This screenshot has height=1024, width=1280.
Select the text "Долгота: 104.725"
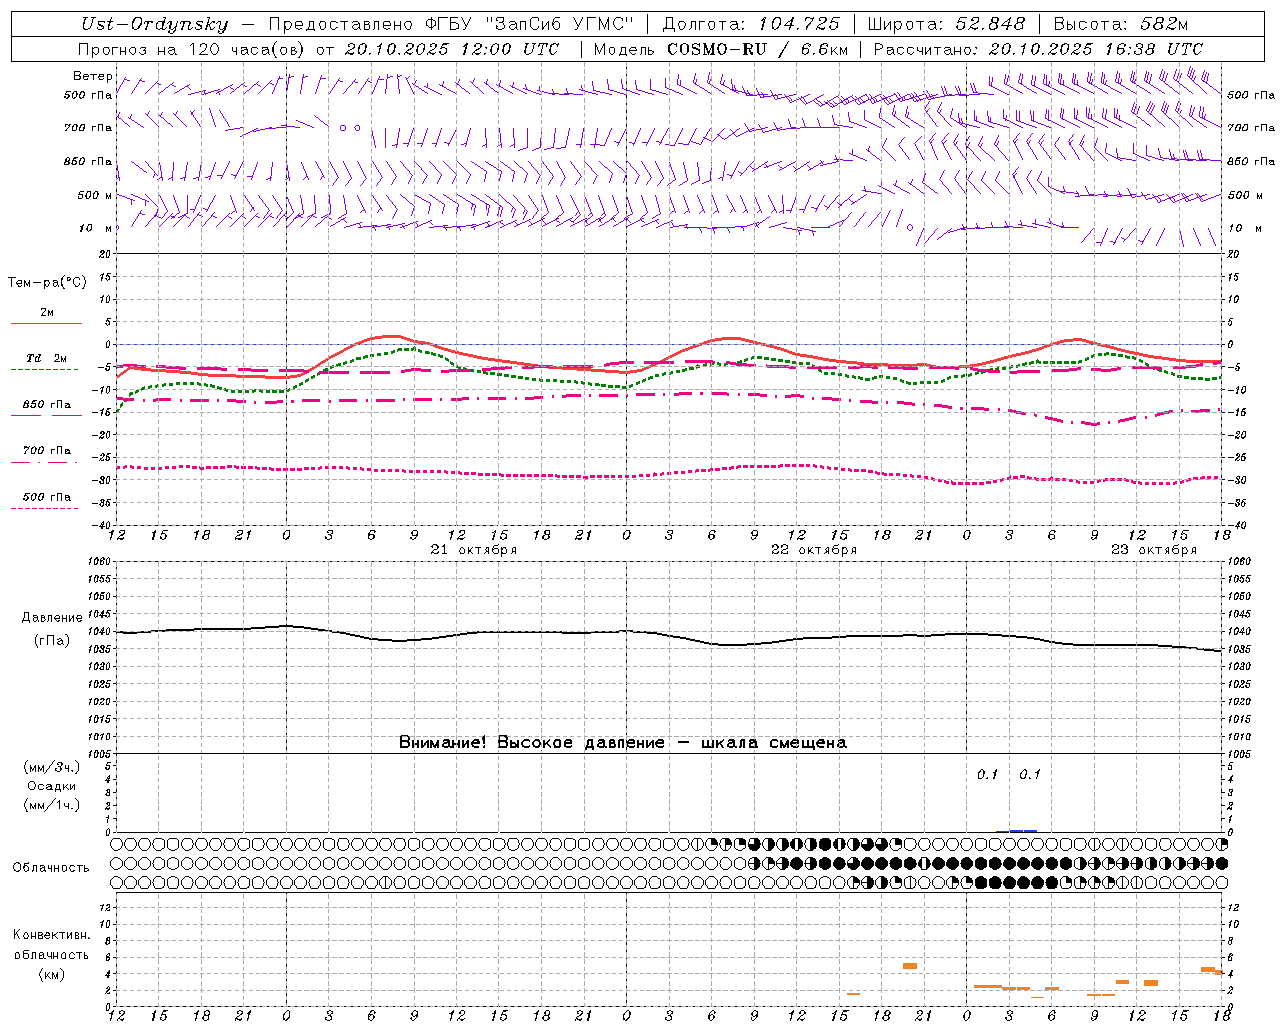pos(751,25)
